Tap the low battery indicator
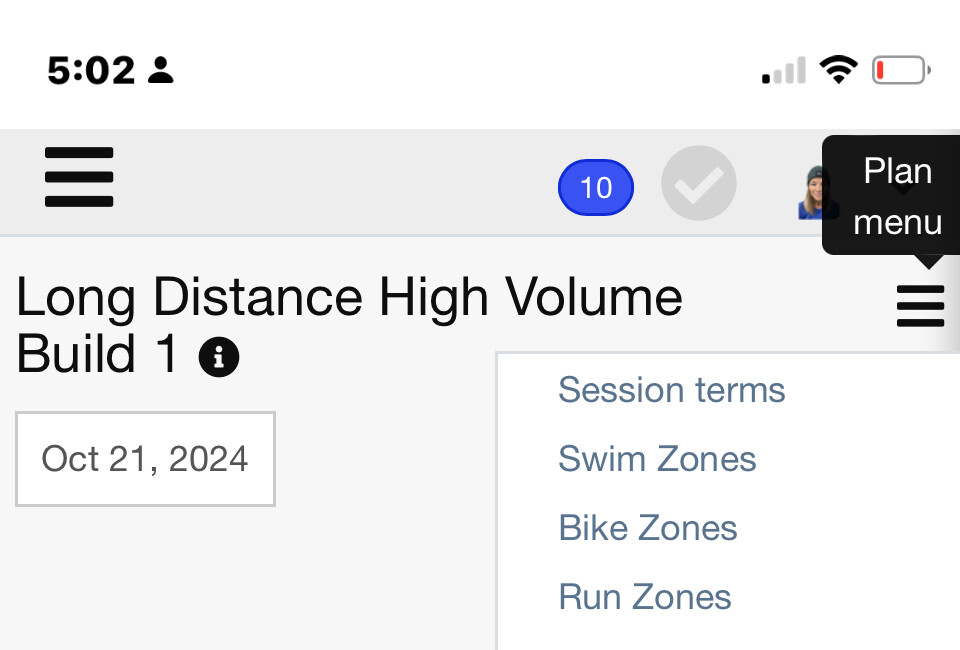960x650 pixels. coord(901,70)
